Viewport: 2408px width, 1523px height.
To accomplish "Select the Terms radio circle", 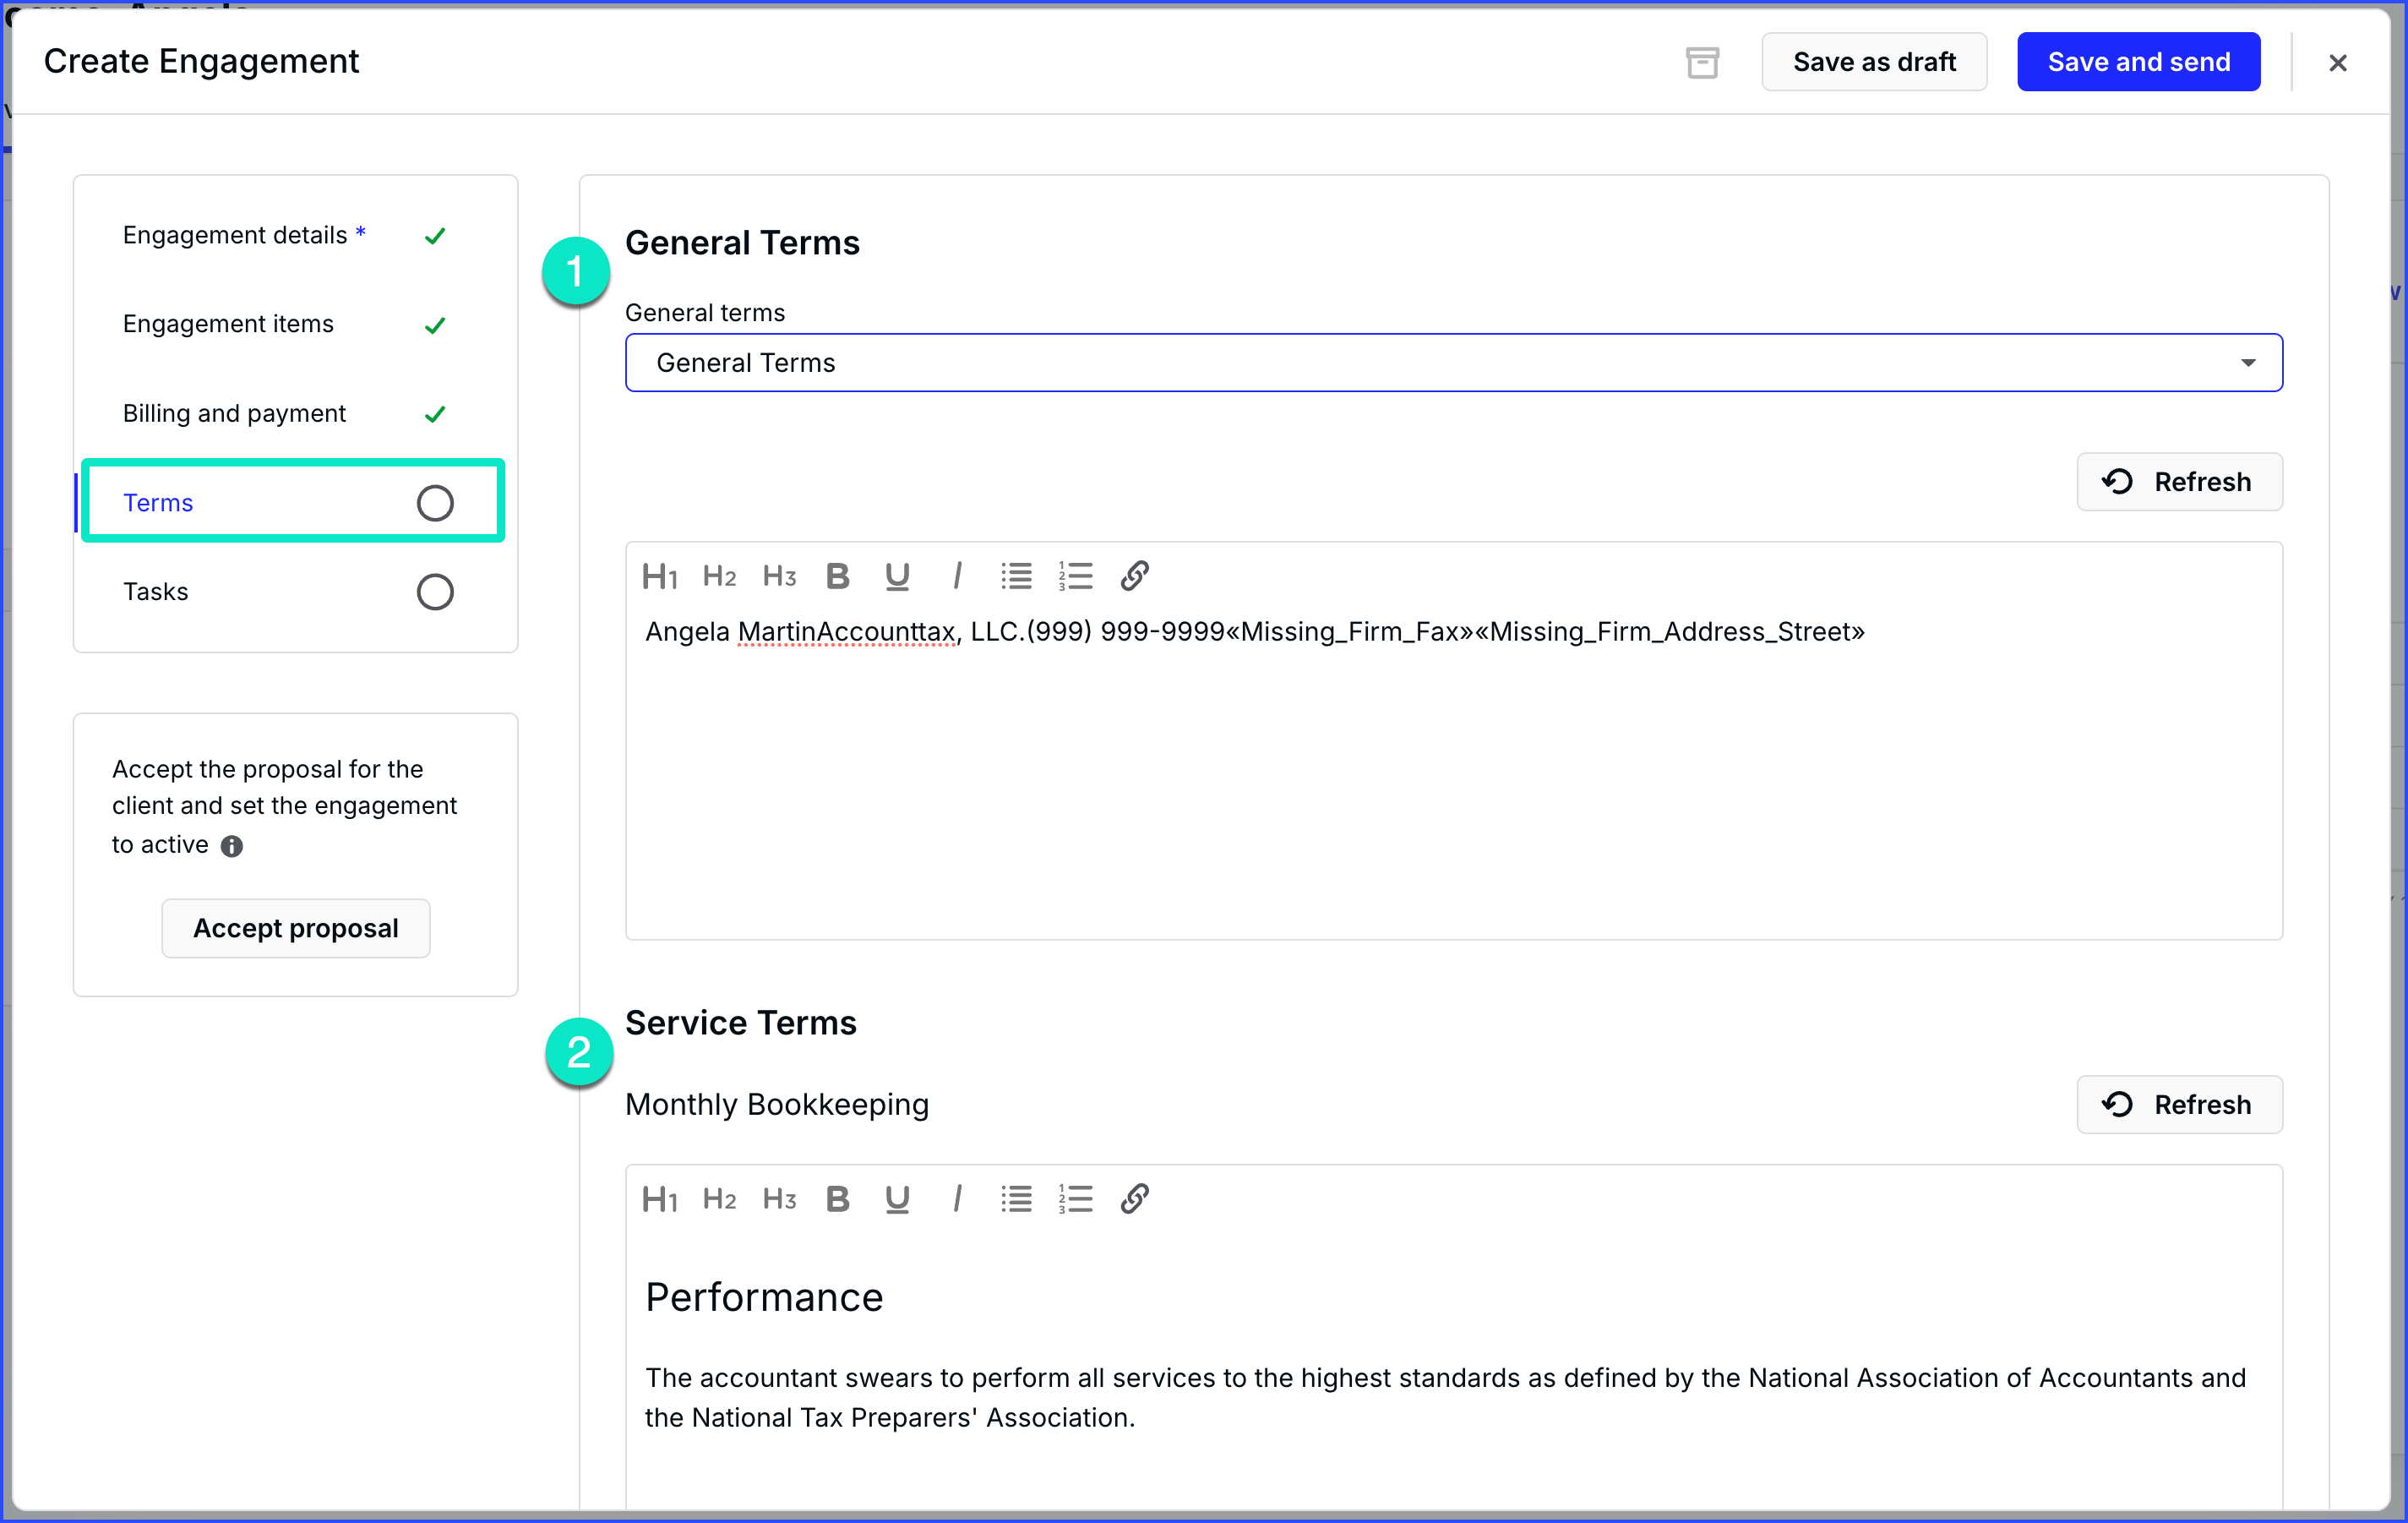I will (x=436, y=503).
